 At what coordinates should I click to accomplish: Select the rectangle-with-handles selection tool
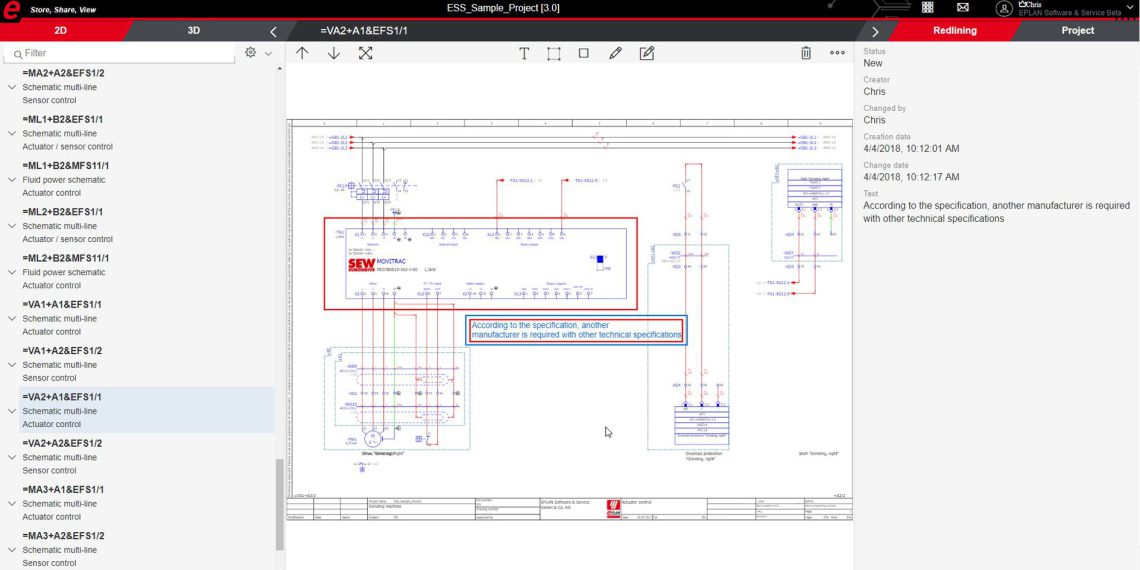553,53
